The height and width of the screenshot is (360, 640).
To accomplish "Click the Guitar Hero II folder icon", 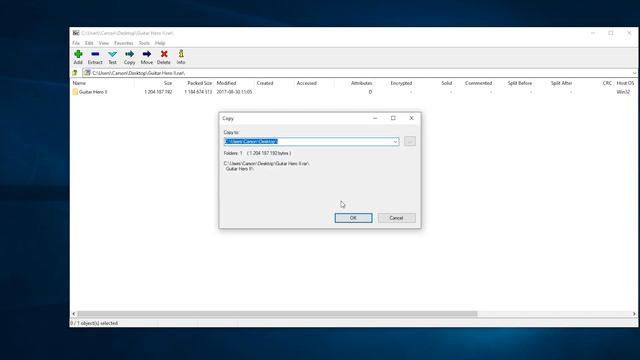I will coord(75,92).
